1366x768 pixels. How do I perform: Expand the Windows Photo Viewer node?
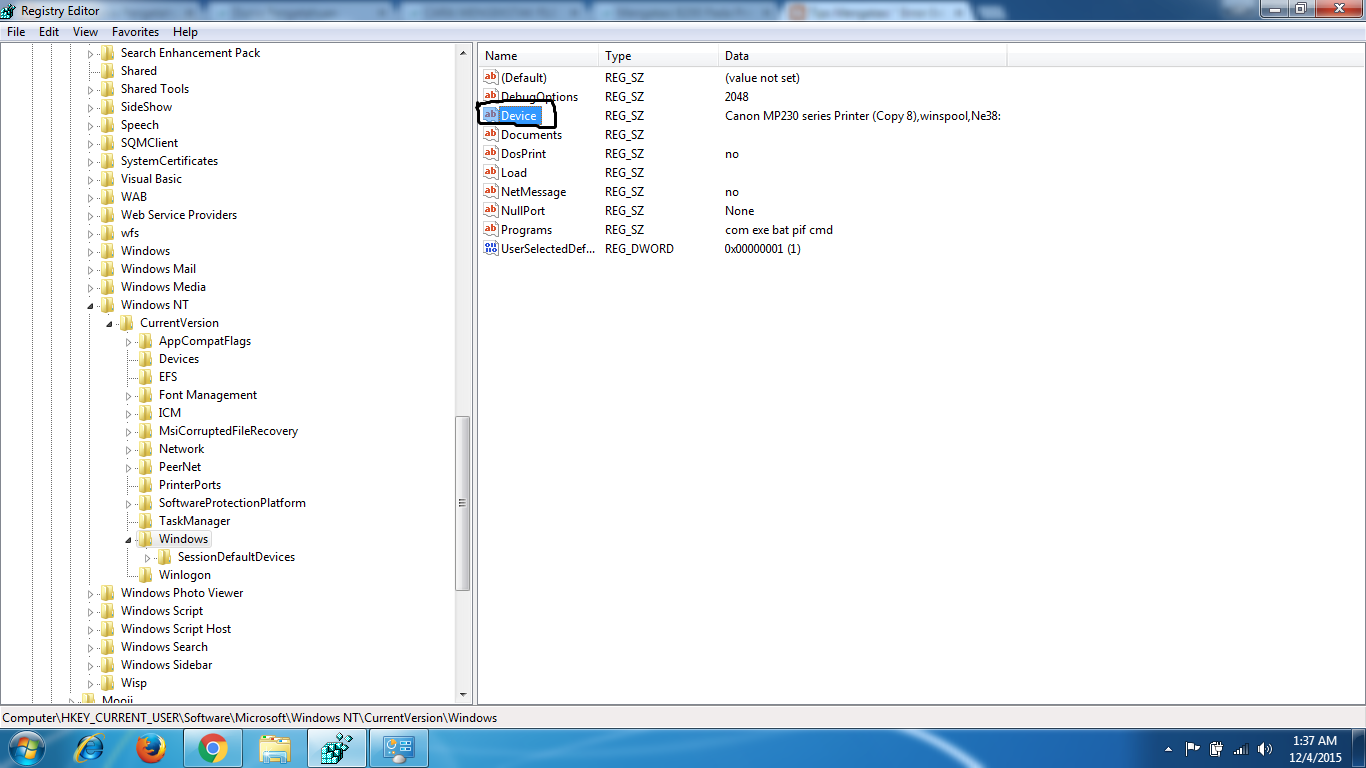pos(90,593)
